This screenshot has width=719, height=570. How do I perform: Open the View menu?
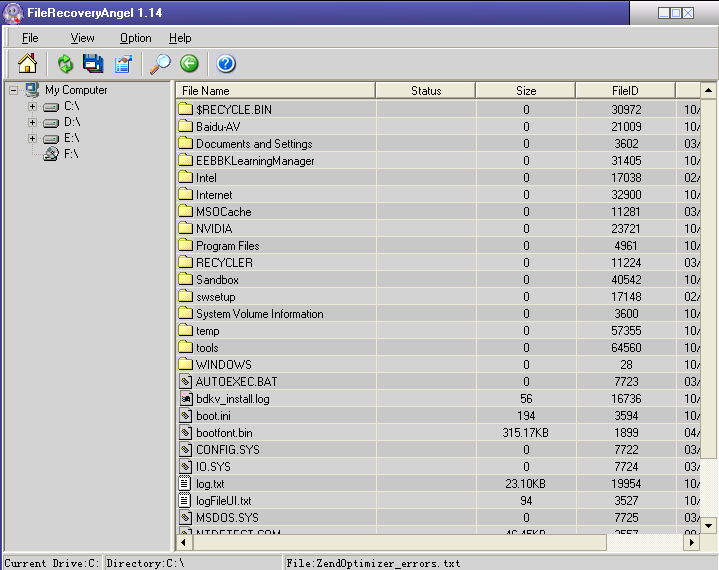tap(82, 38)
